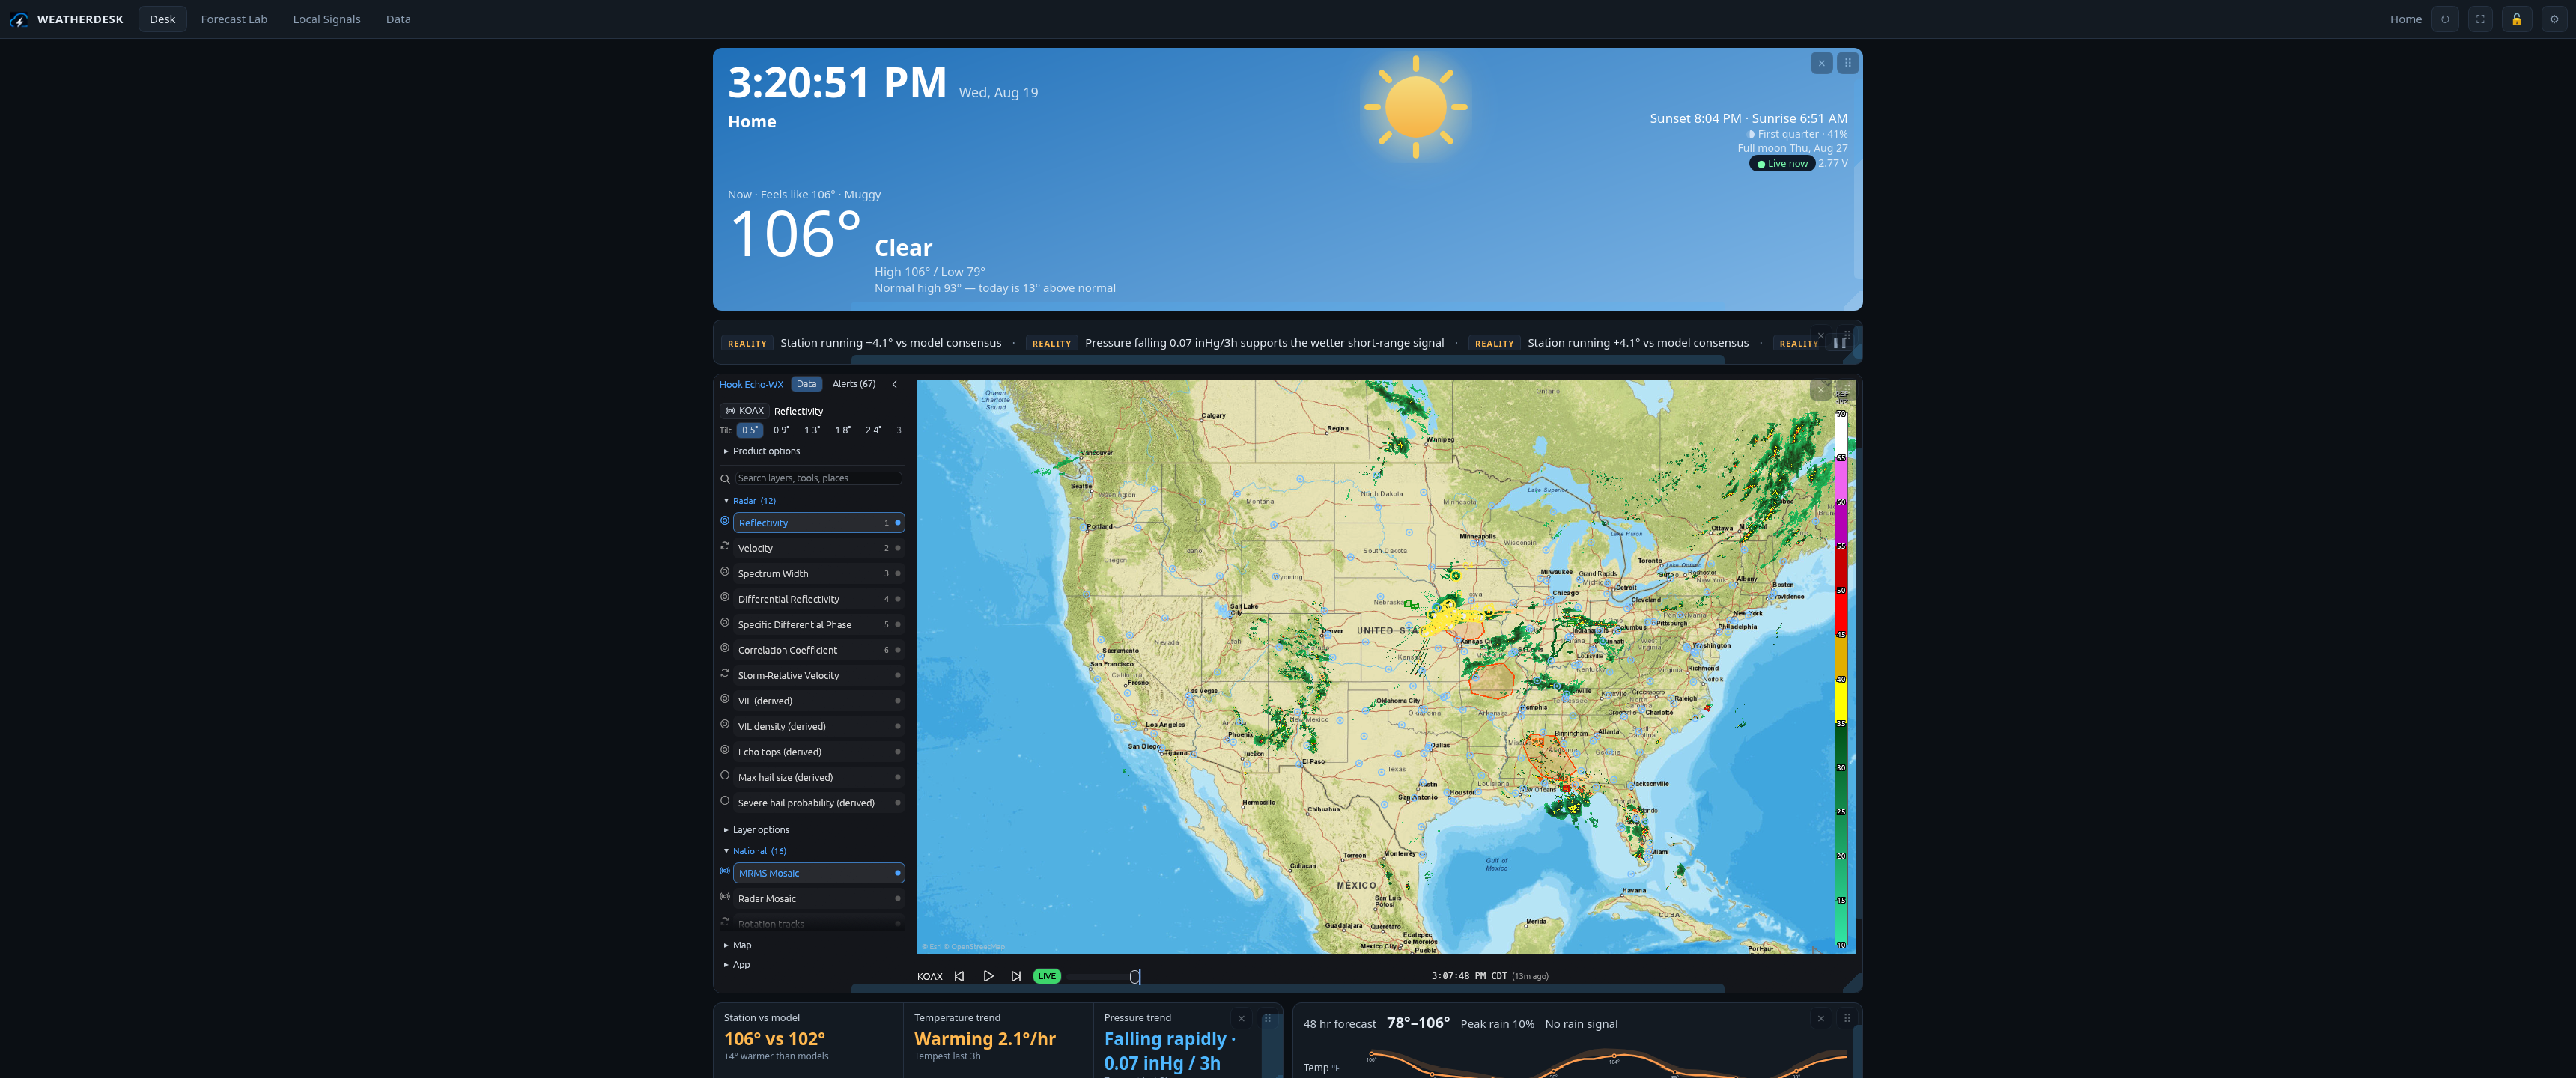Image resolution: width=2576 pixels, height=1078 pixels.
Task: Step to next radar frame
Action: (x=1016, y=976)
